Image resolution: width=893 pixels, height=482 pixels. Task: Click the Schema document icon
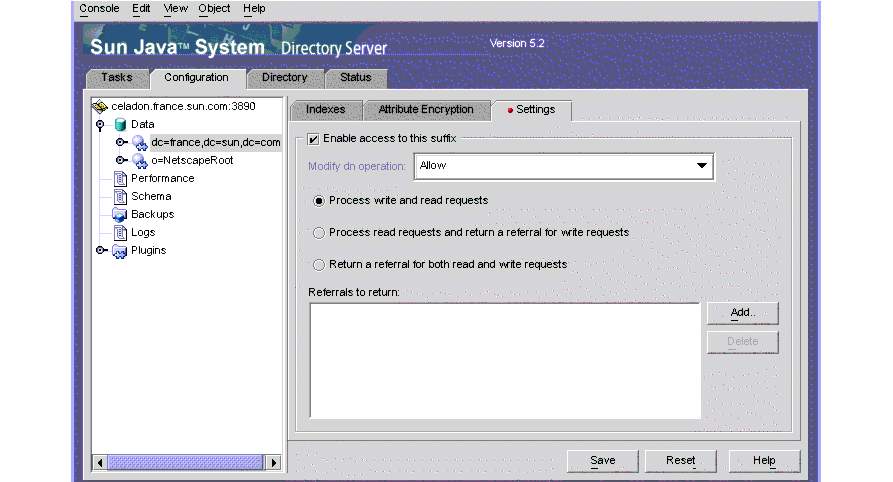click(x=120, y=197)
